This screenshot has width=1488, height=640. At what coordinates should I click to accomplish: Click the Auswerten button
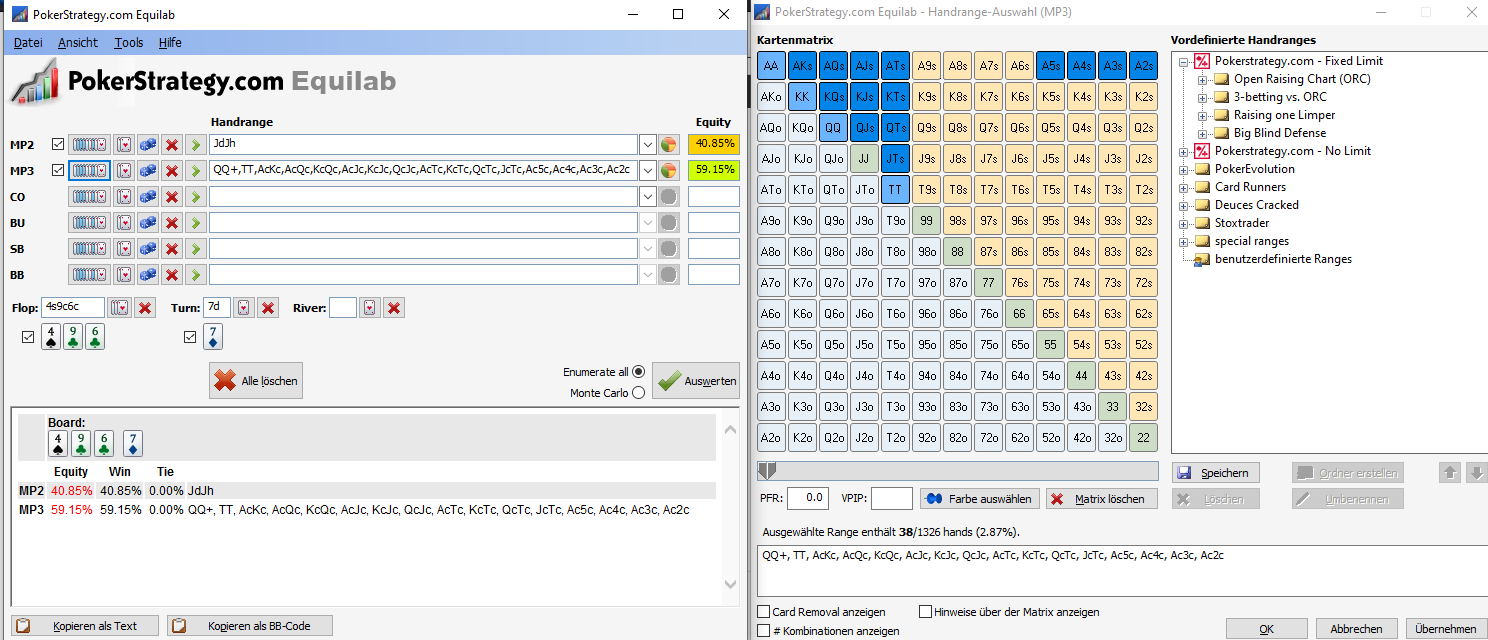696,381
